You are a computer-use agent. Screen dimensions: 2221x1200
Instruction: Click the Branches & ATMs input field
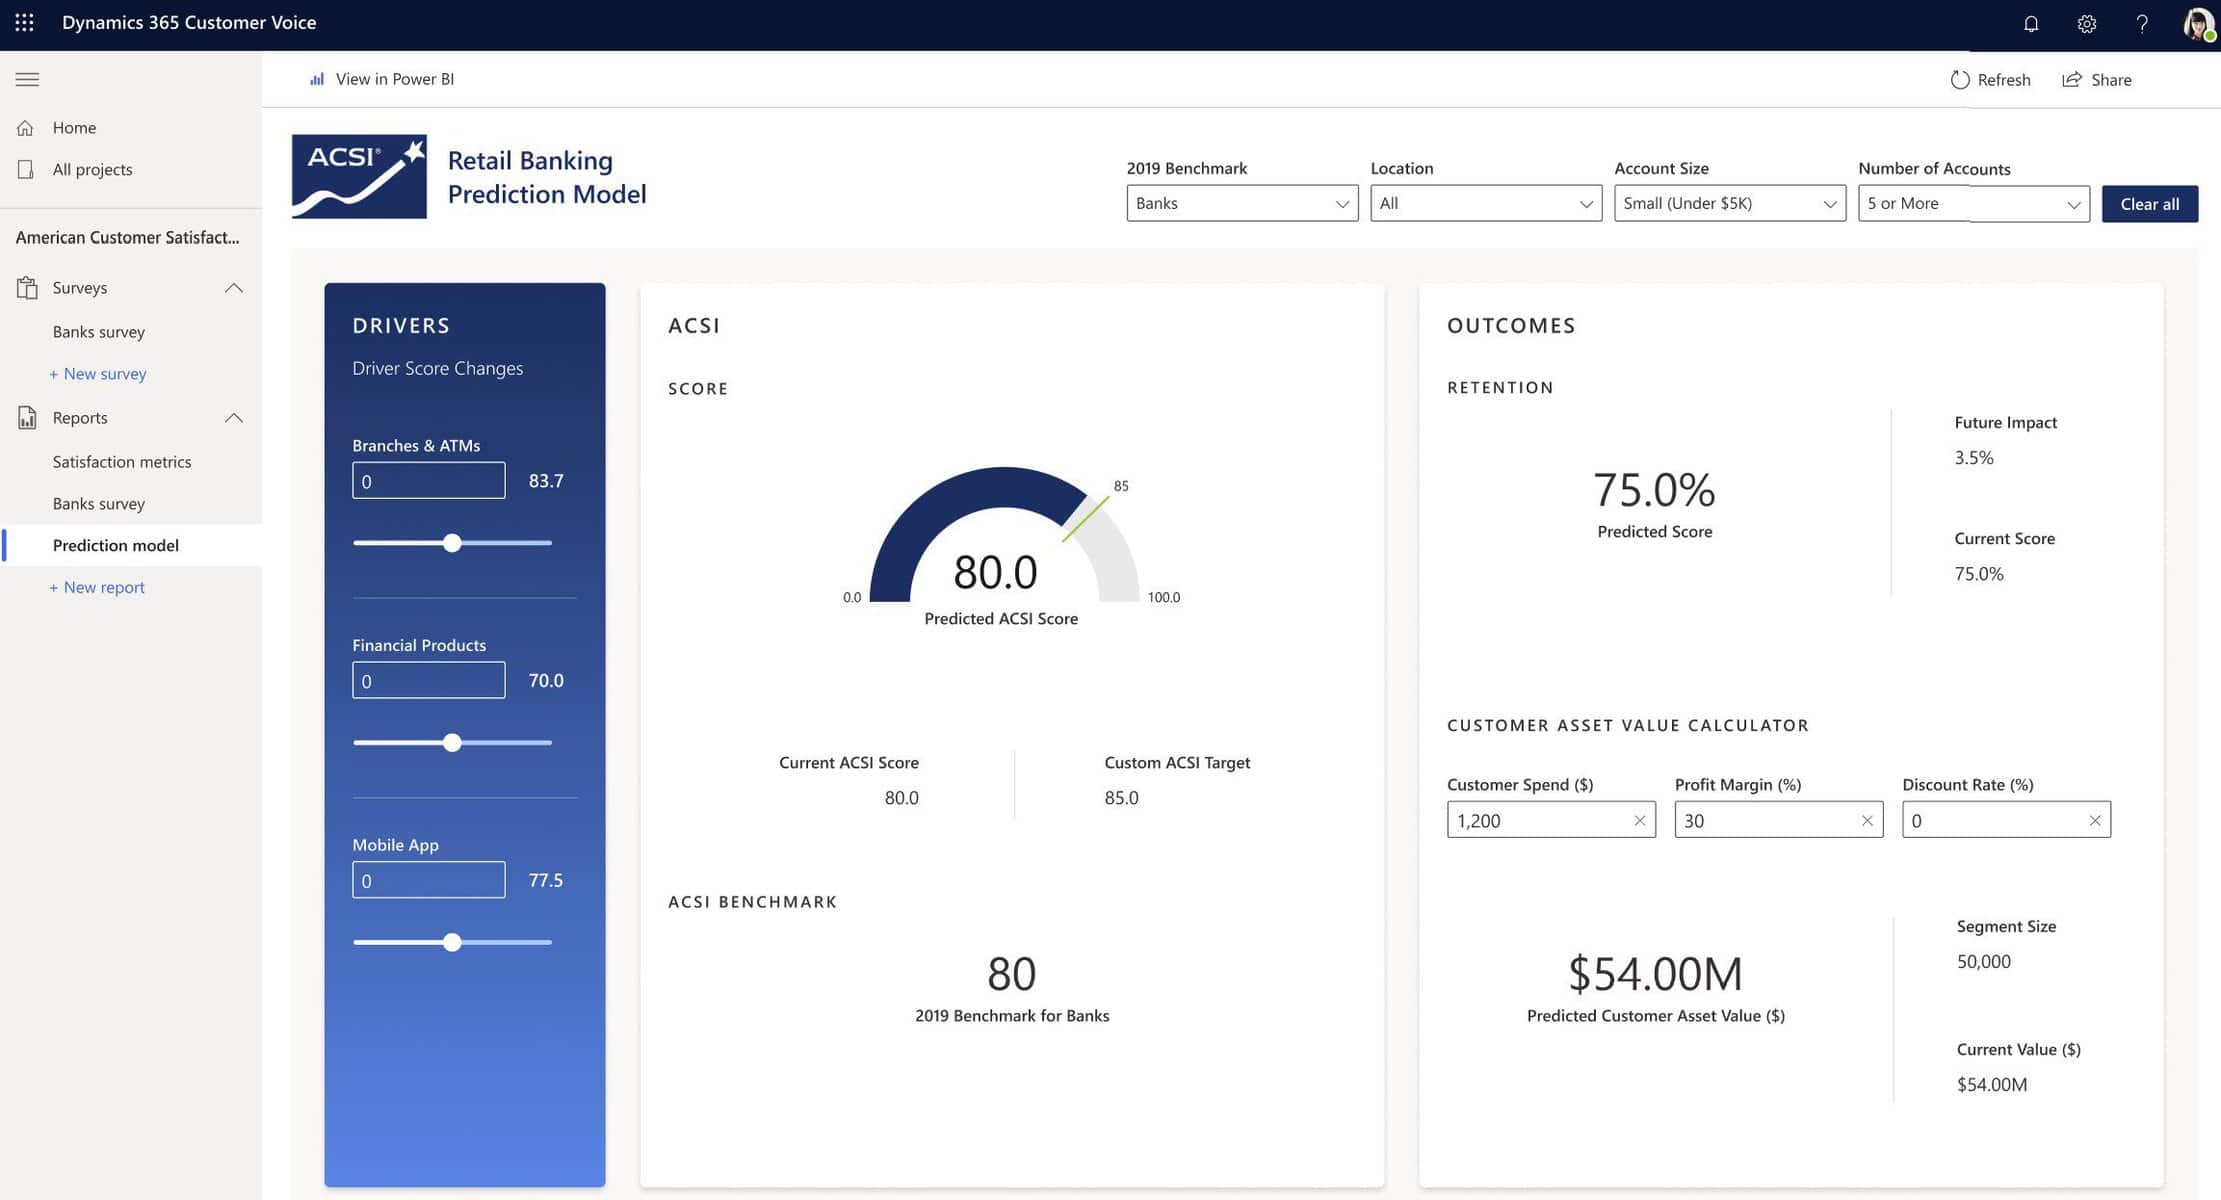click(x=429, y=481)
